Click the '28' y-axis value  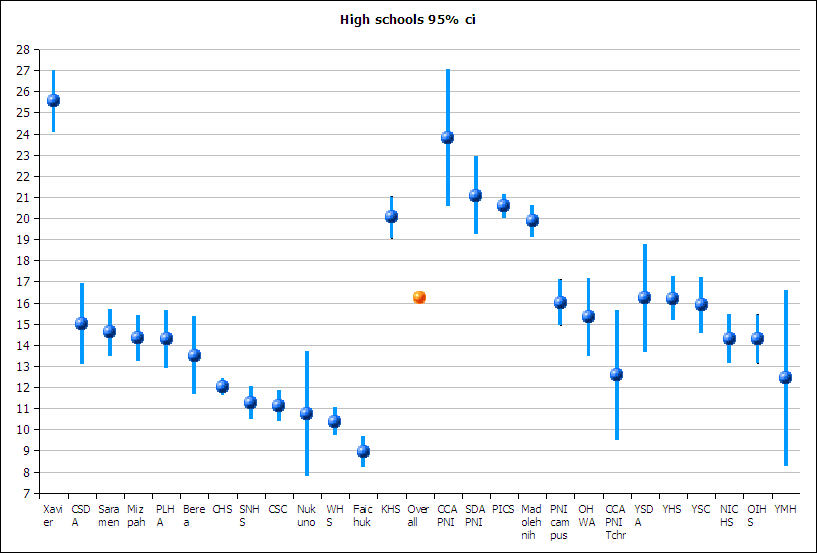(x=23, y=50)
